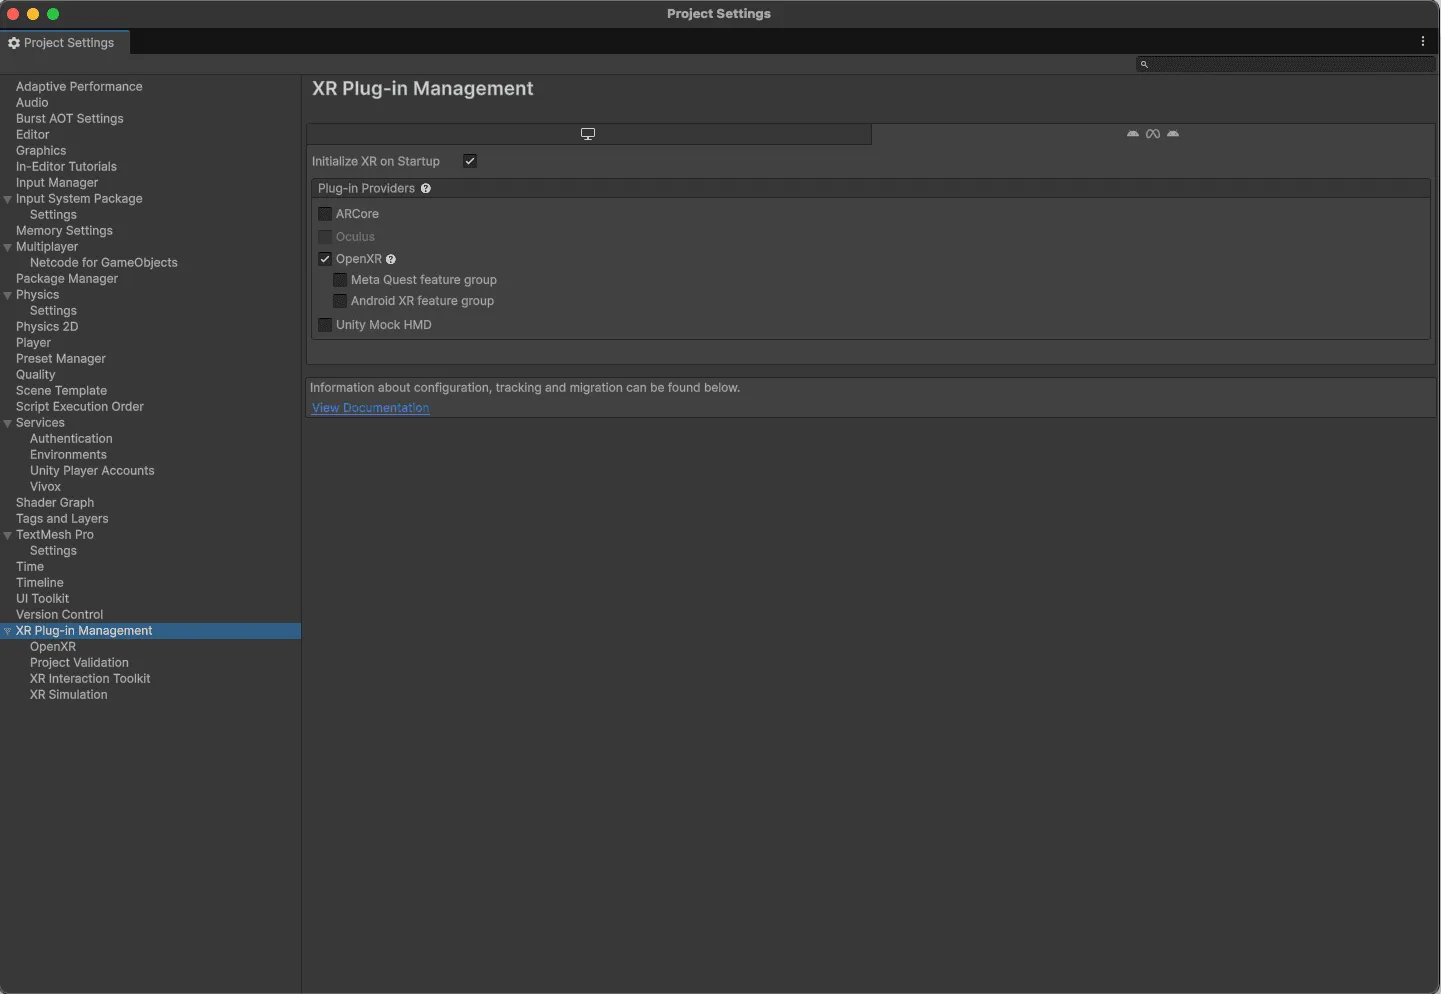Click the search magnifier icon

(1144, 64)
